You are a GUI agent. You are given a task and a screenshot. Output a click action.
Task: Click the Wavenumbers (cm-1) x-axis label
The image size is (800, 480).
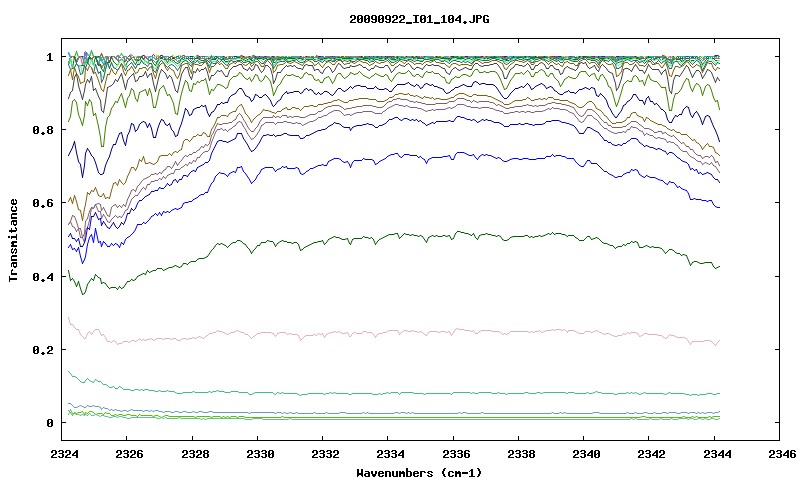point(419,473)
